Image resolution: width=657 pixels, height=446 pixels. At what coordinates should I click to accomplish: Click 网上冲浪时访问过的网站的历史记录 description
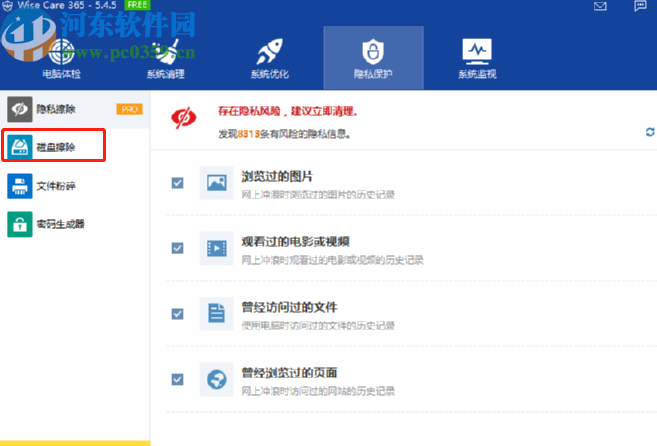click(318, 391)
